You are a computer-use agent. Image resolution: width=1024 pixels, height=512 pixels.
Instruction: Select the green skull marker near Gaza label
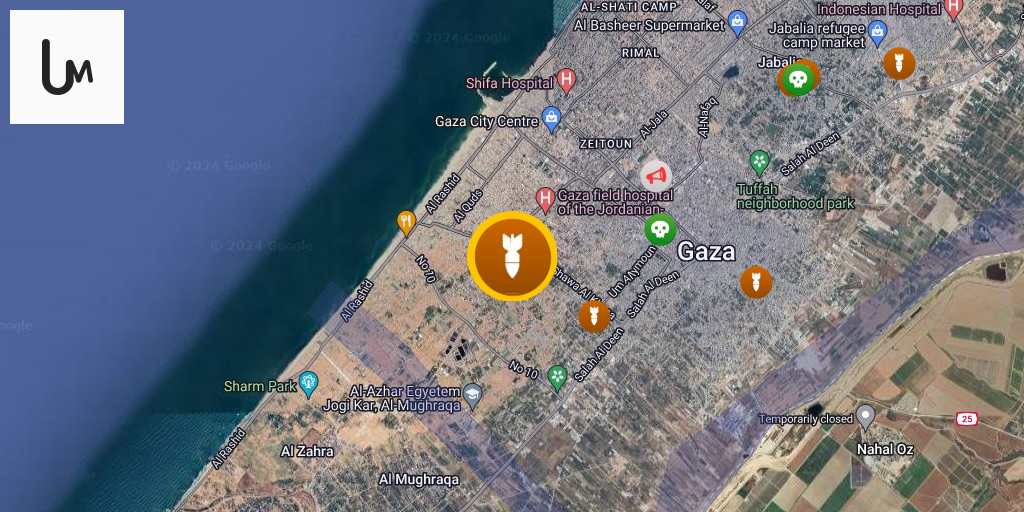tap(660, 230)
